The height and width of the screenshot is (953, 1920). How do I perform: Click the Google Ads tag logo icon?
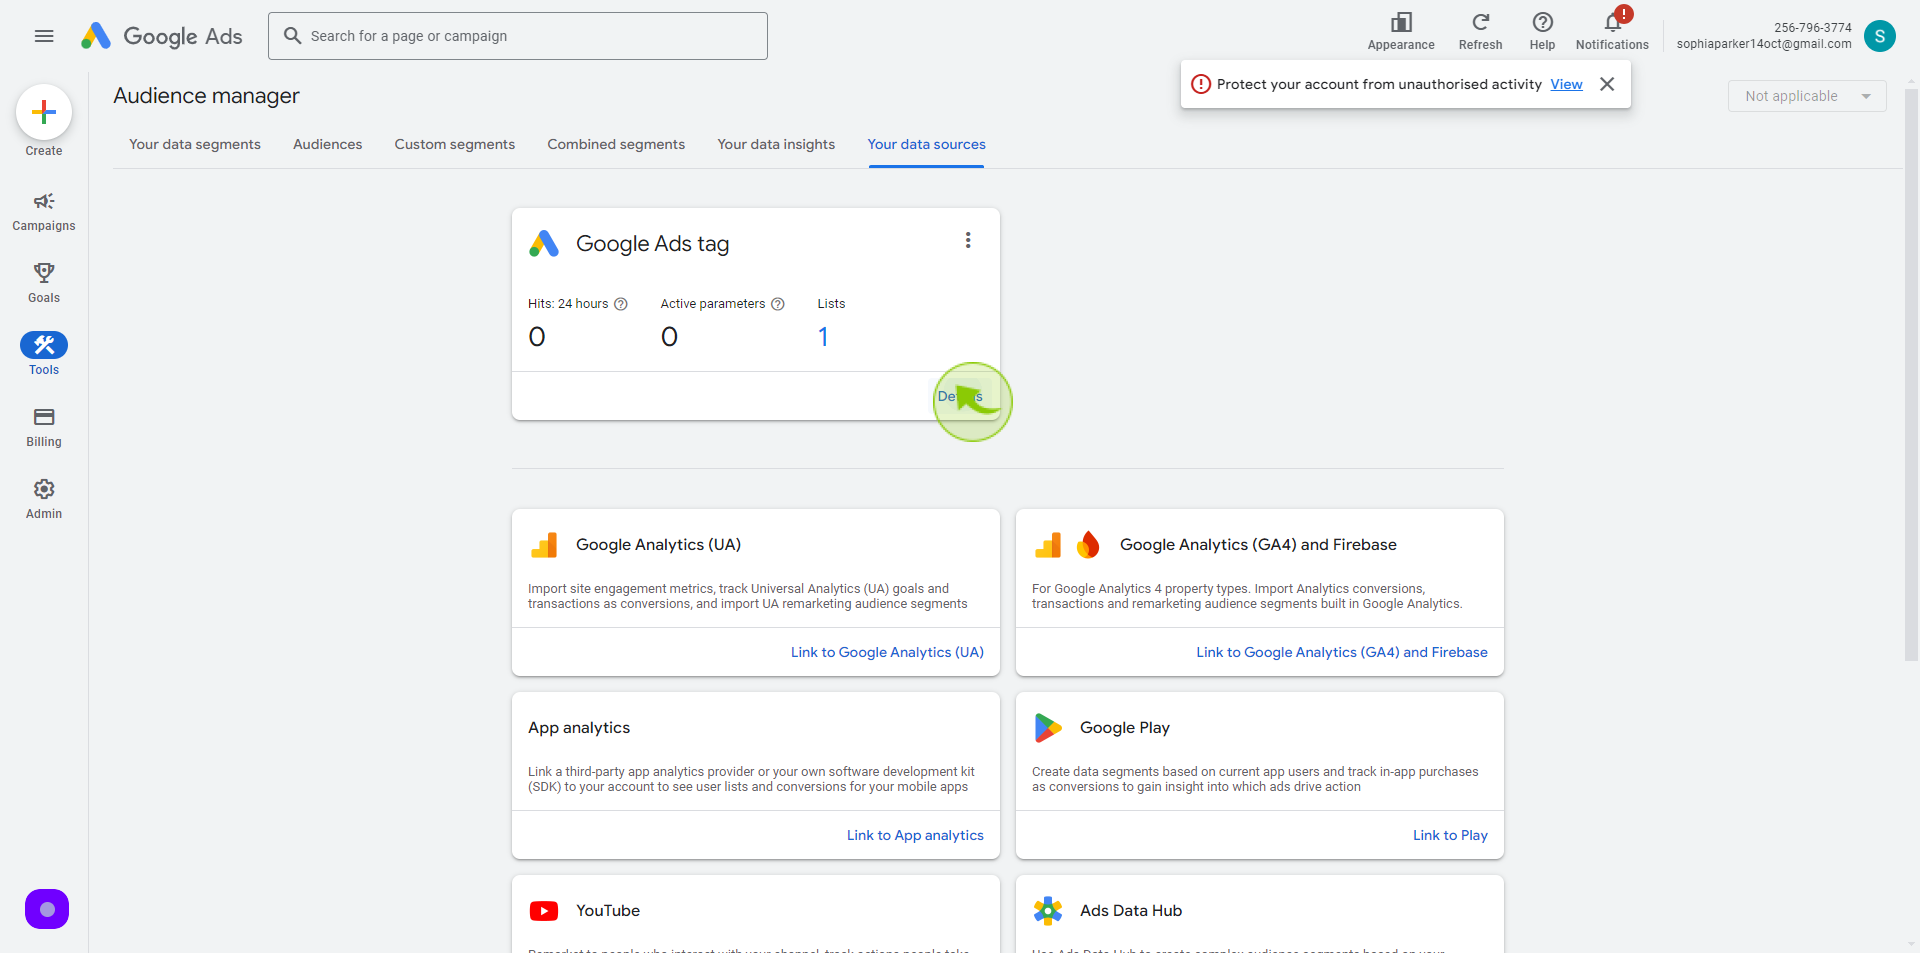click(x=544, y=244)
